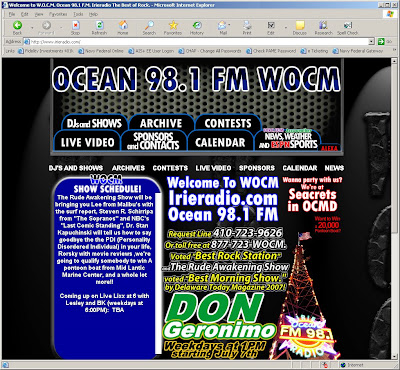Open the Discuss toolbar button

(300, 27)
